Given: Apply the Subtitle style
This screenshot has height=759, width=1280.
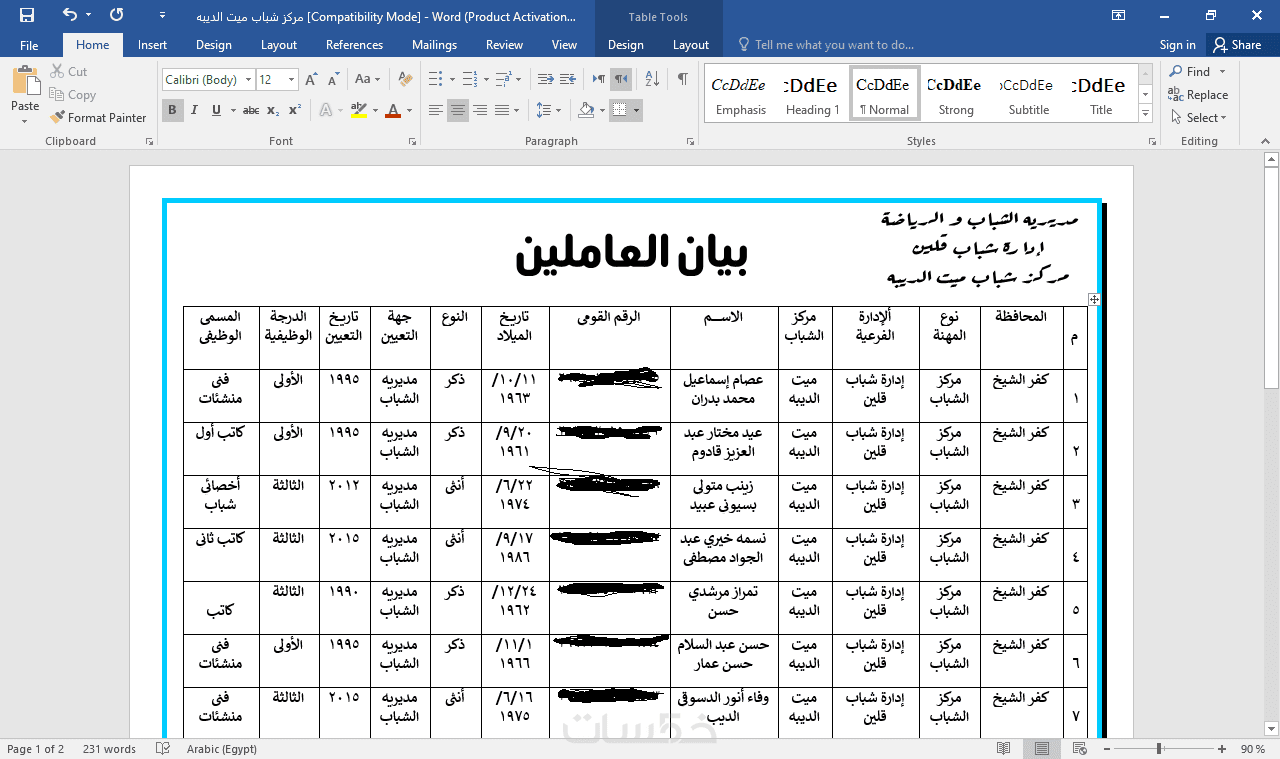Looking at the screenshot, I should click(x=1029, y=93).
